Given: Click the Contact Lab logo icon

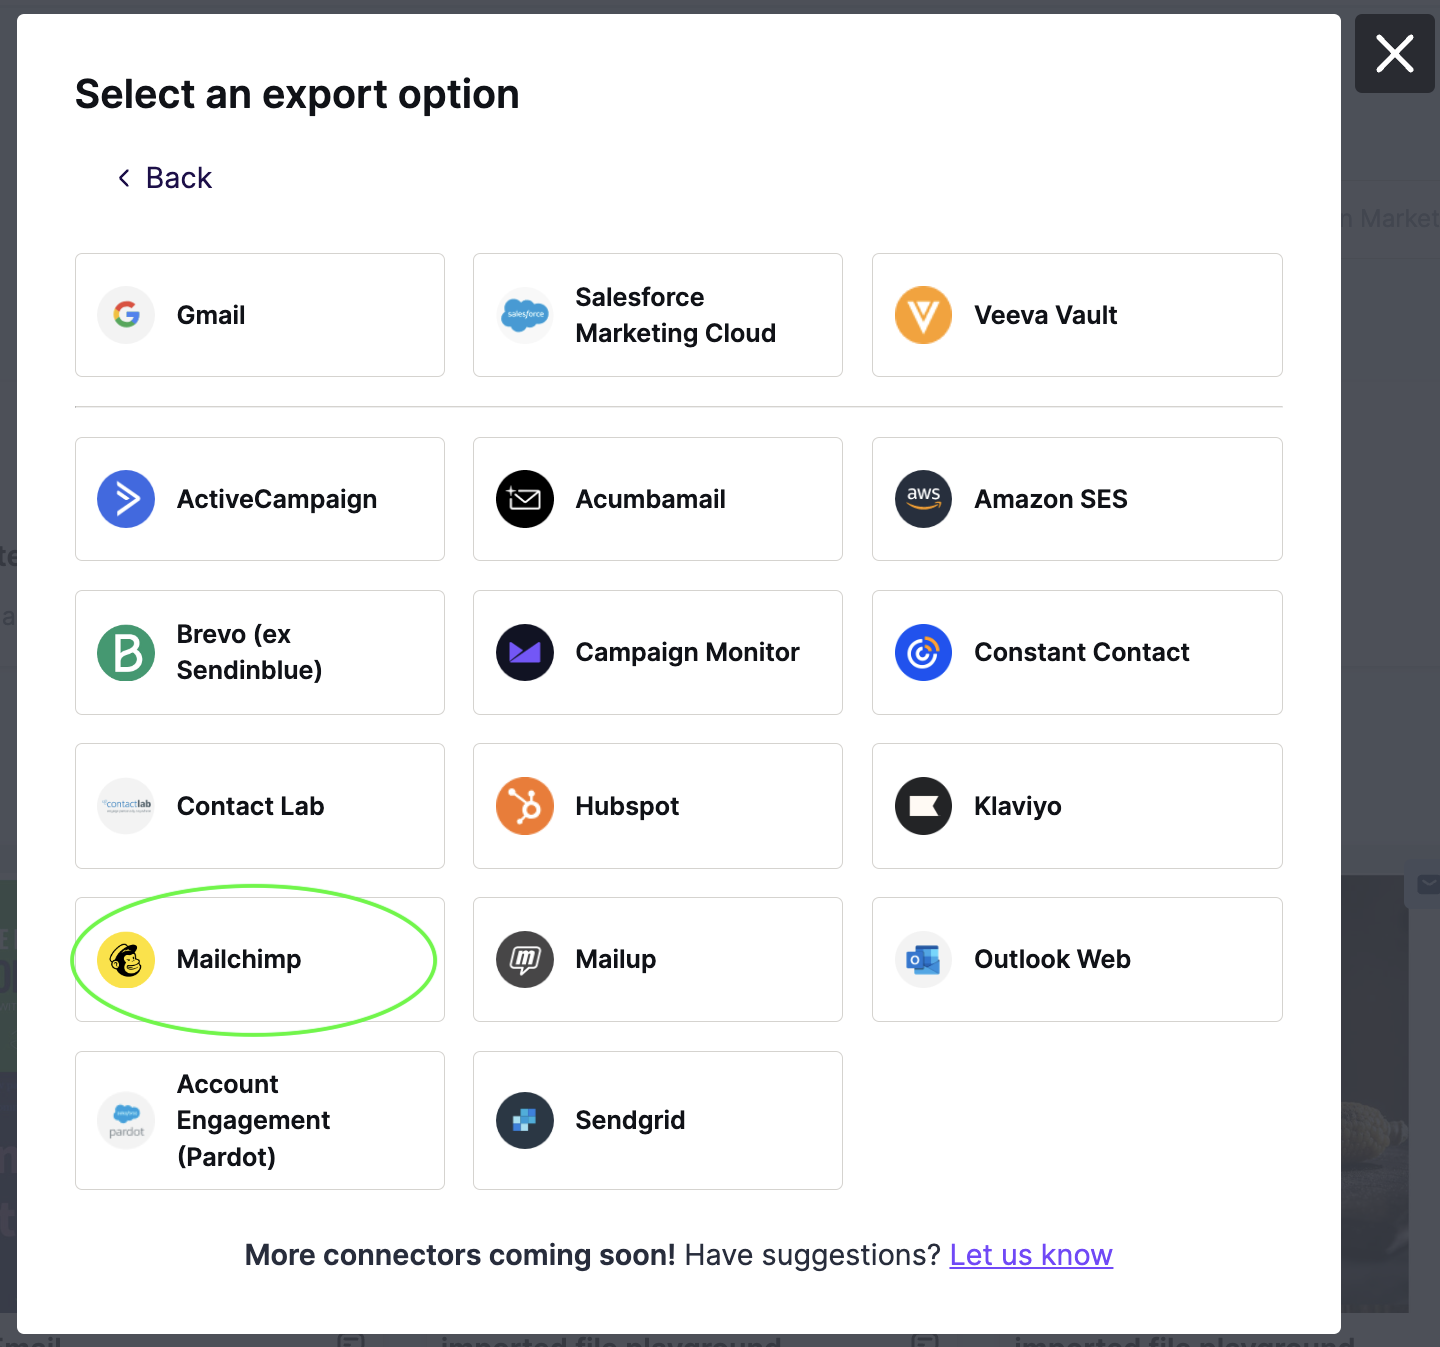Looking at the screenshot, I should click(x=126, y=806).
